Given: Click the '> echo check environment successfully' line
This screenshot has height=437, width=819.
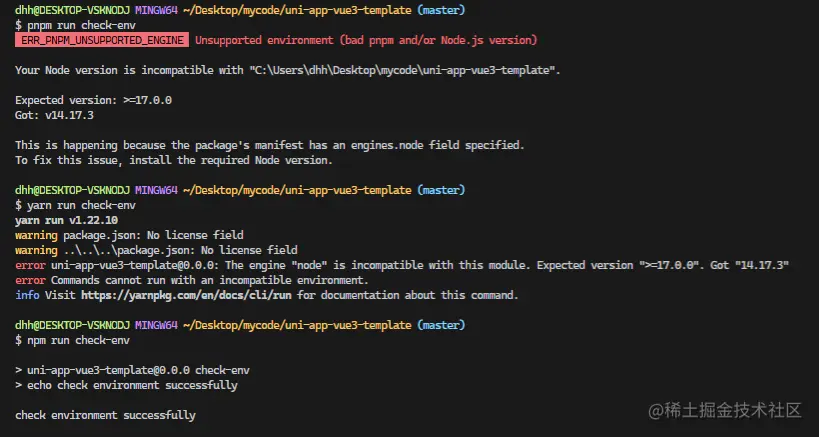Looking at the screenshot, I should [126, 386].
